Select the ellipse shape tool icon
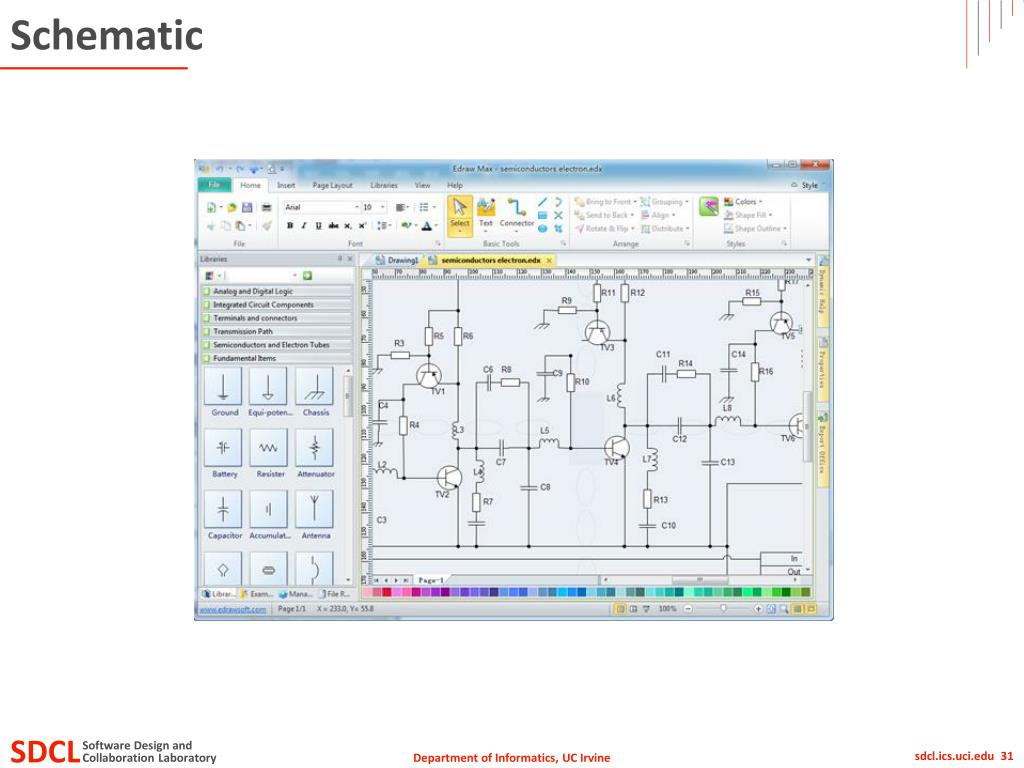This screenshot has height=768, width=1024. tap(542, 229)
